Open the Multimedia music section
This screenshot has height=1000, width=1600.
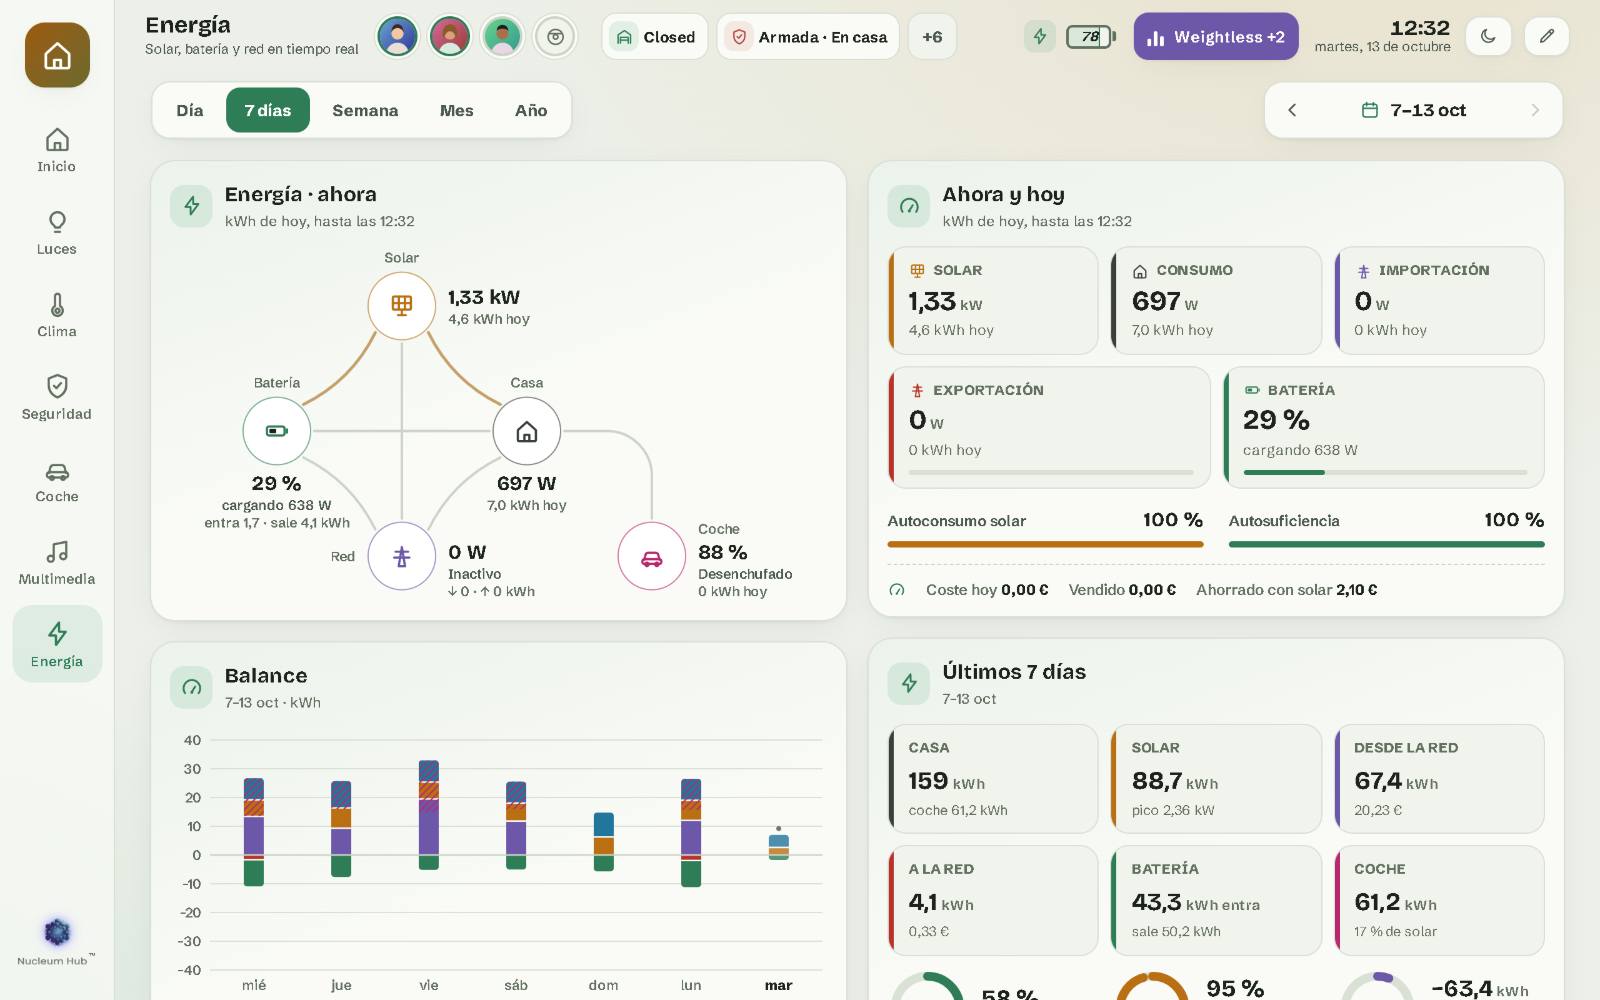(57, 562)
